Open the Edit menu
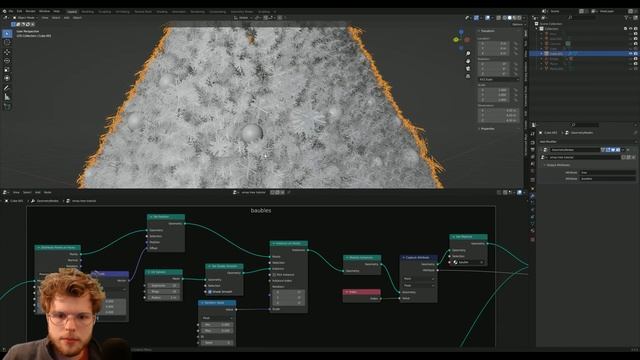This screenshot has height=360, width=640. (x=19, y=11)
